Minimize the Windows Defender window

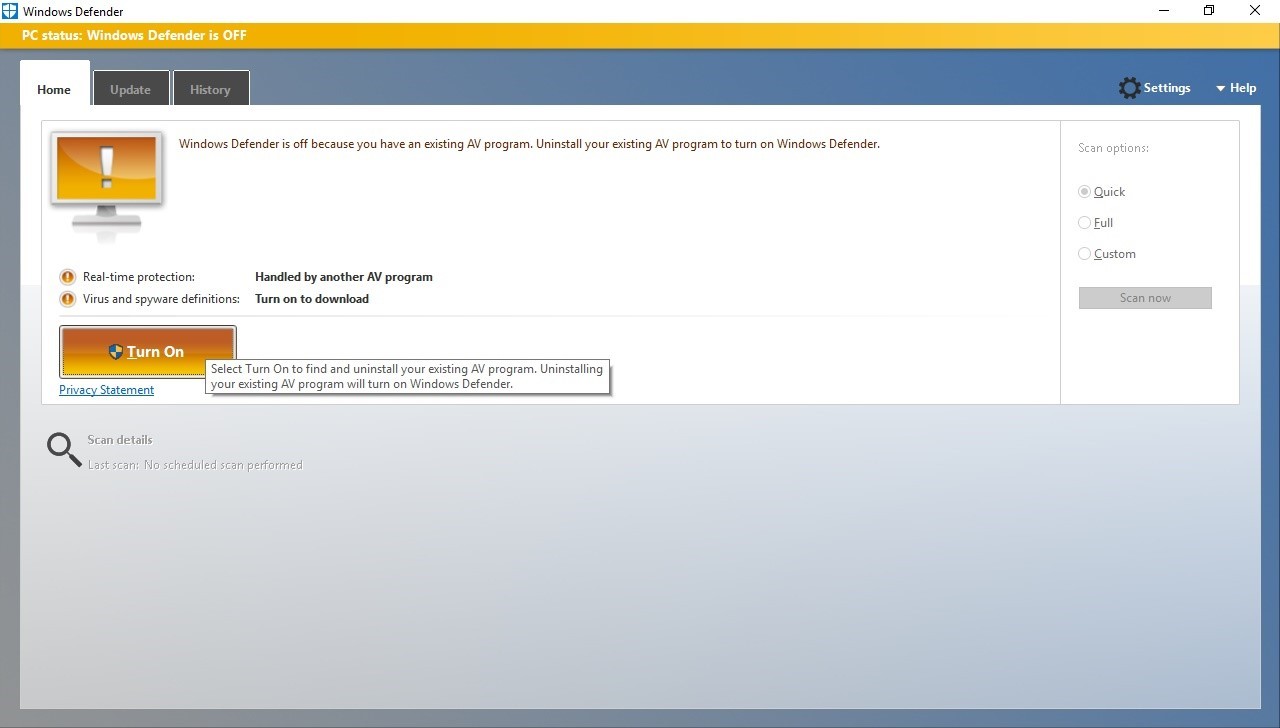click(1163, 11)
